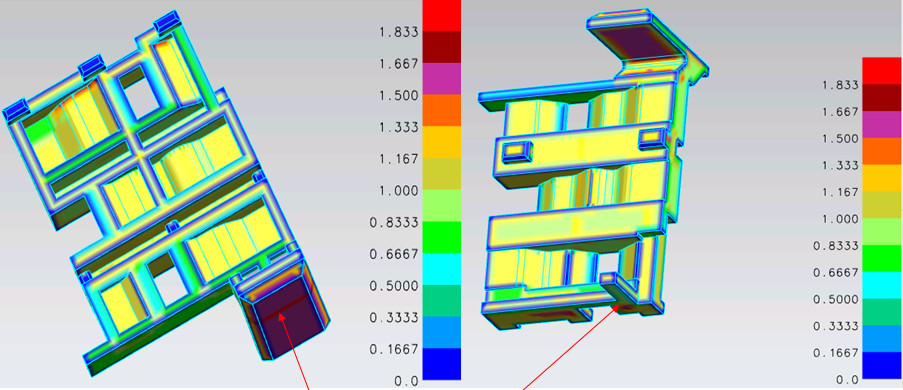903x390 pixels.
Task: Click the red arrow tip on the right model
Action: coord(618,307)
